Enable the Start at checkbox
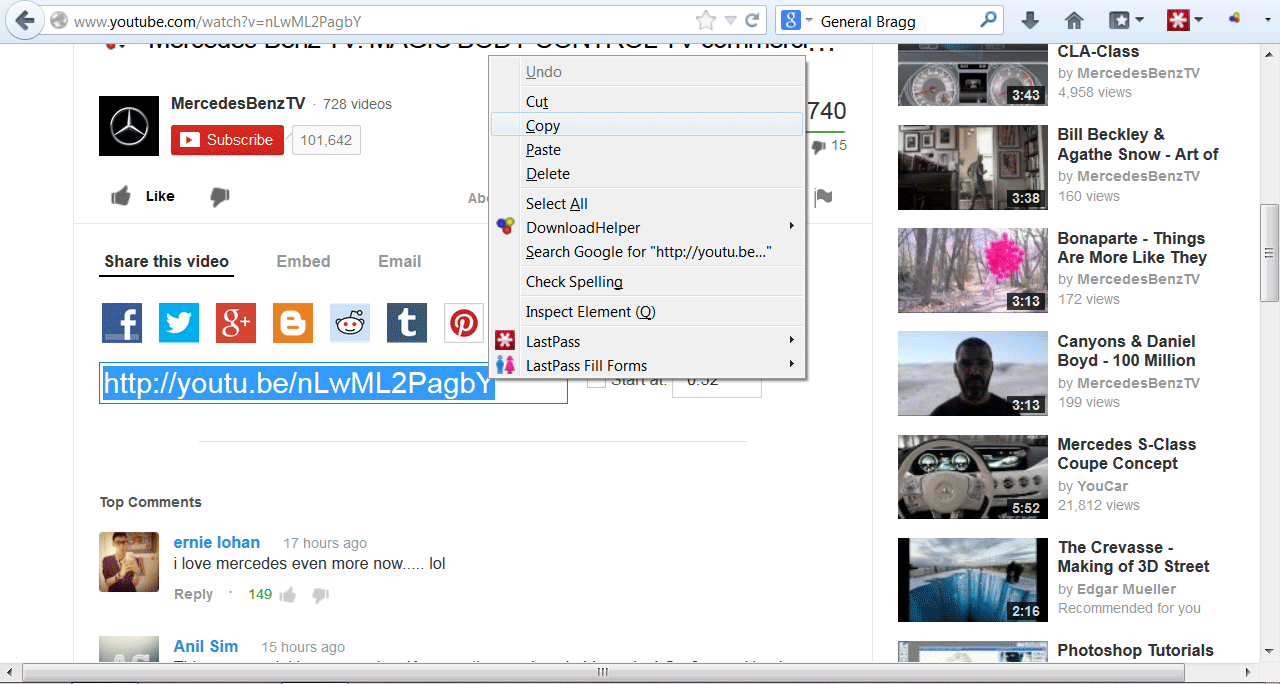1280x684 pixels. 596,381
